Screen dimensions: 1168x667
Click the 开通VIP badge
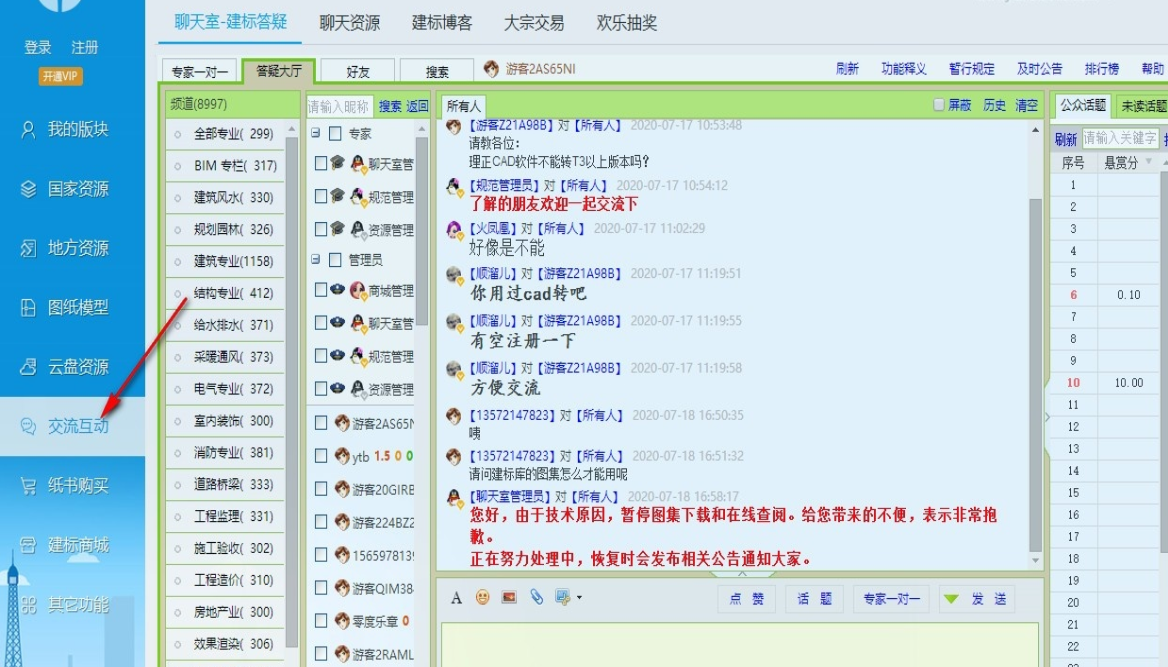point(60,76)
